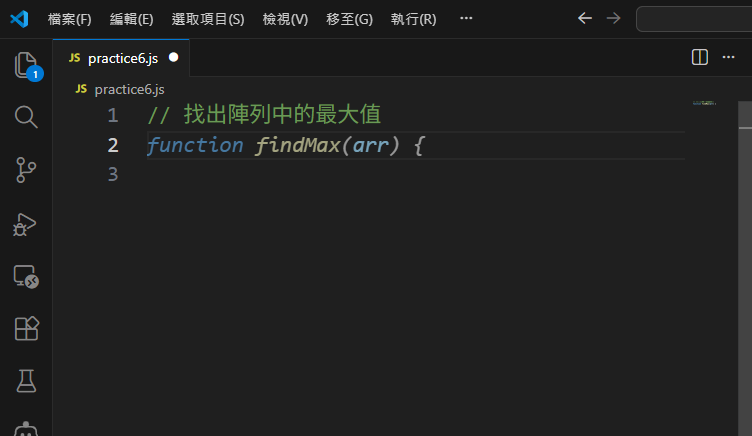
Task: Open the Search view in activity bar
Action: click(x=26, y=117)
